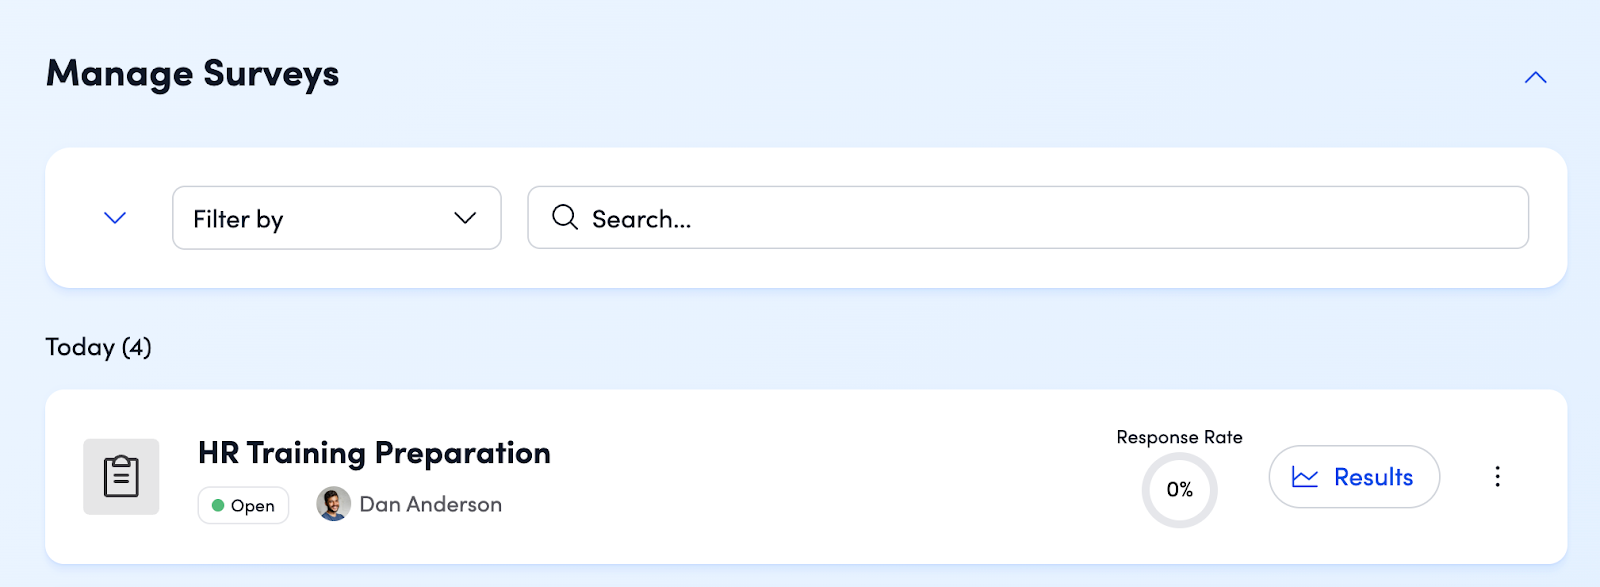
Task: Open the three-dot survey options menu
Action: [1497, 477]
